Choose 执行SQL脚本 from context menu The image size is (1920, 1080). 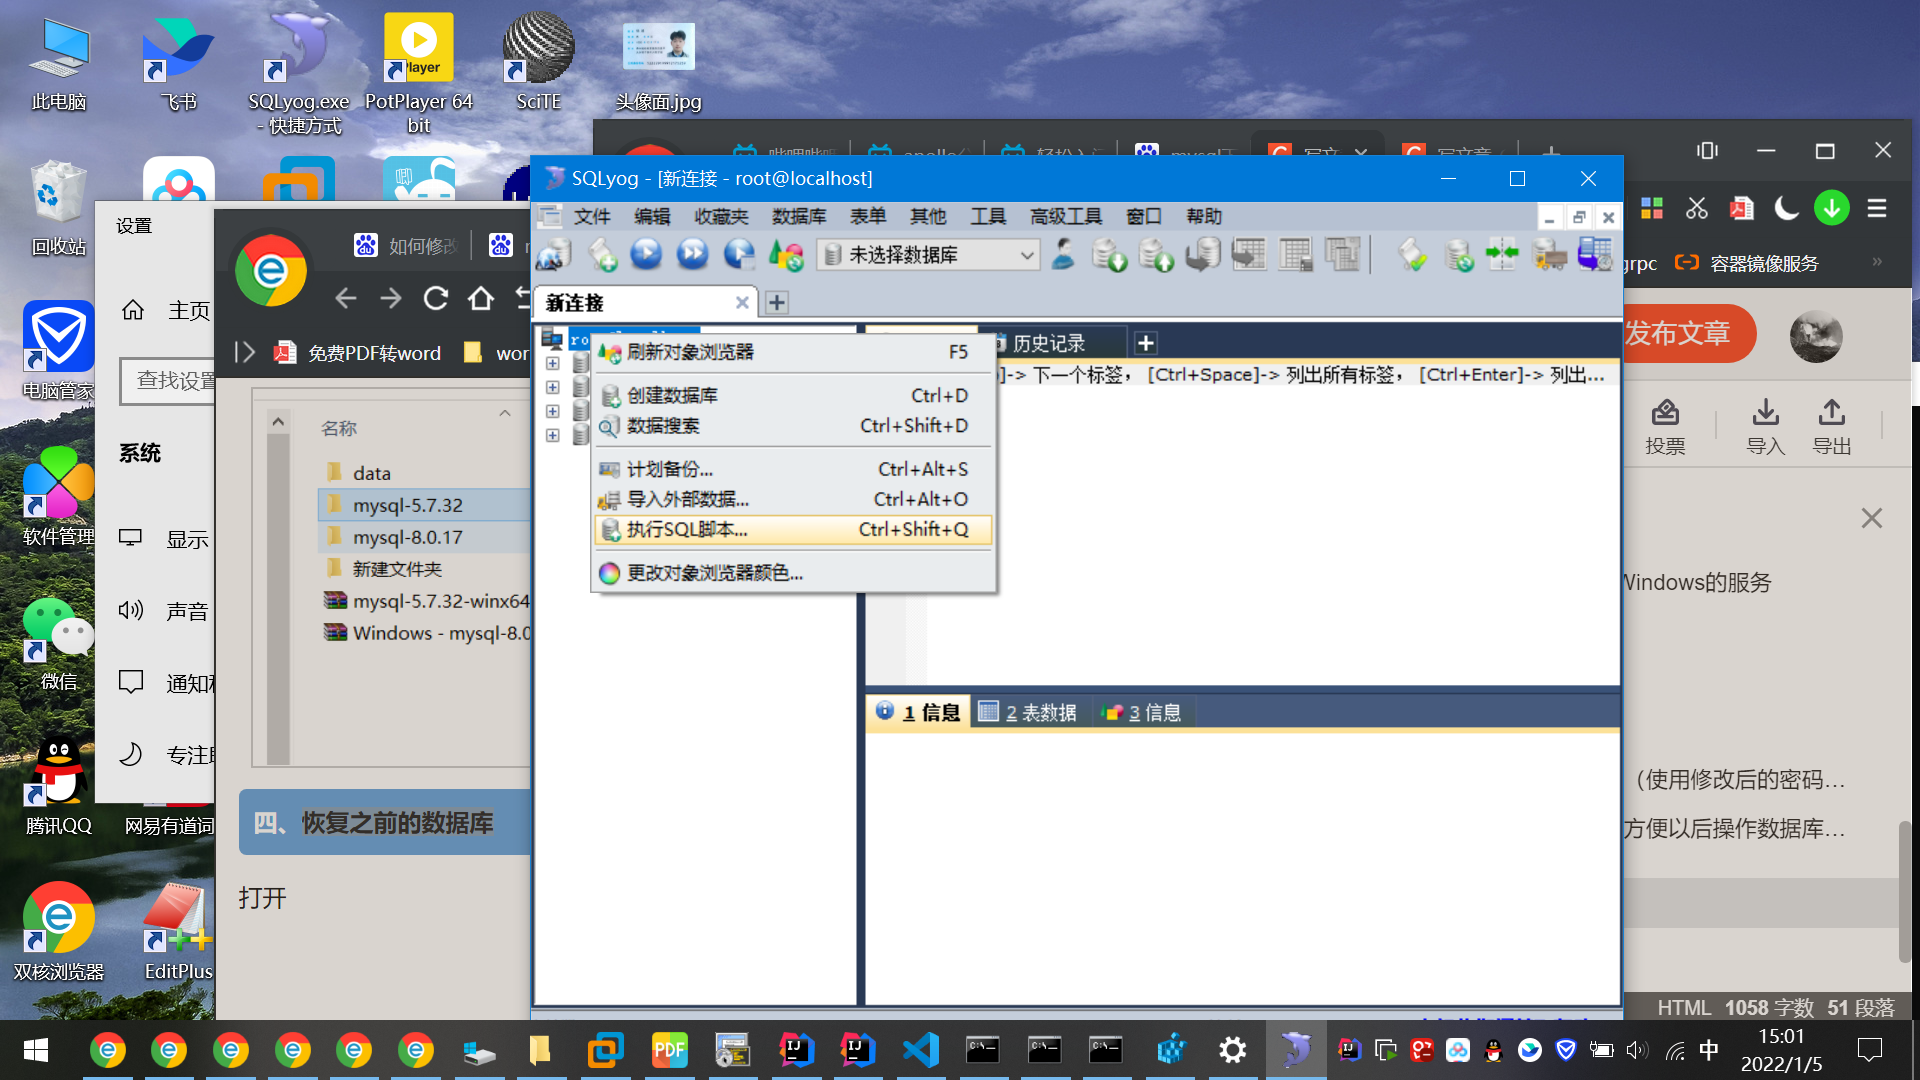[x=794, y=529]
